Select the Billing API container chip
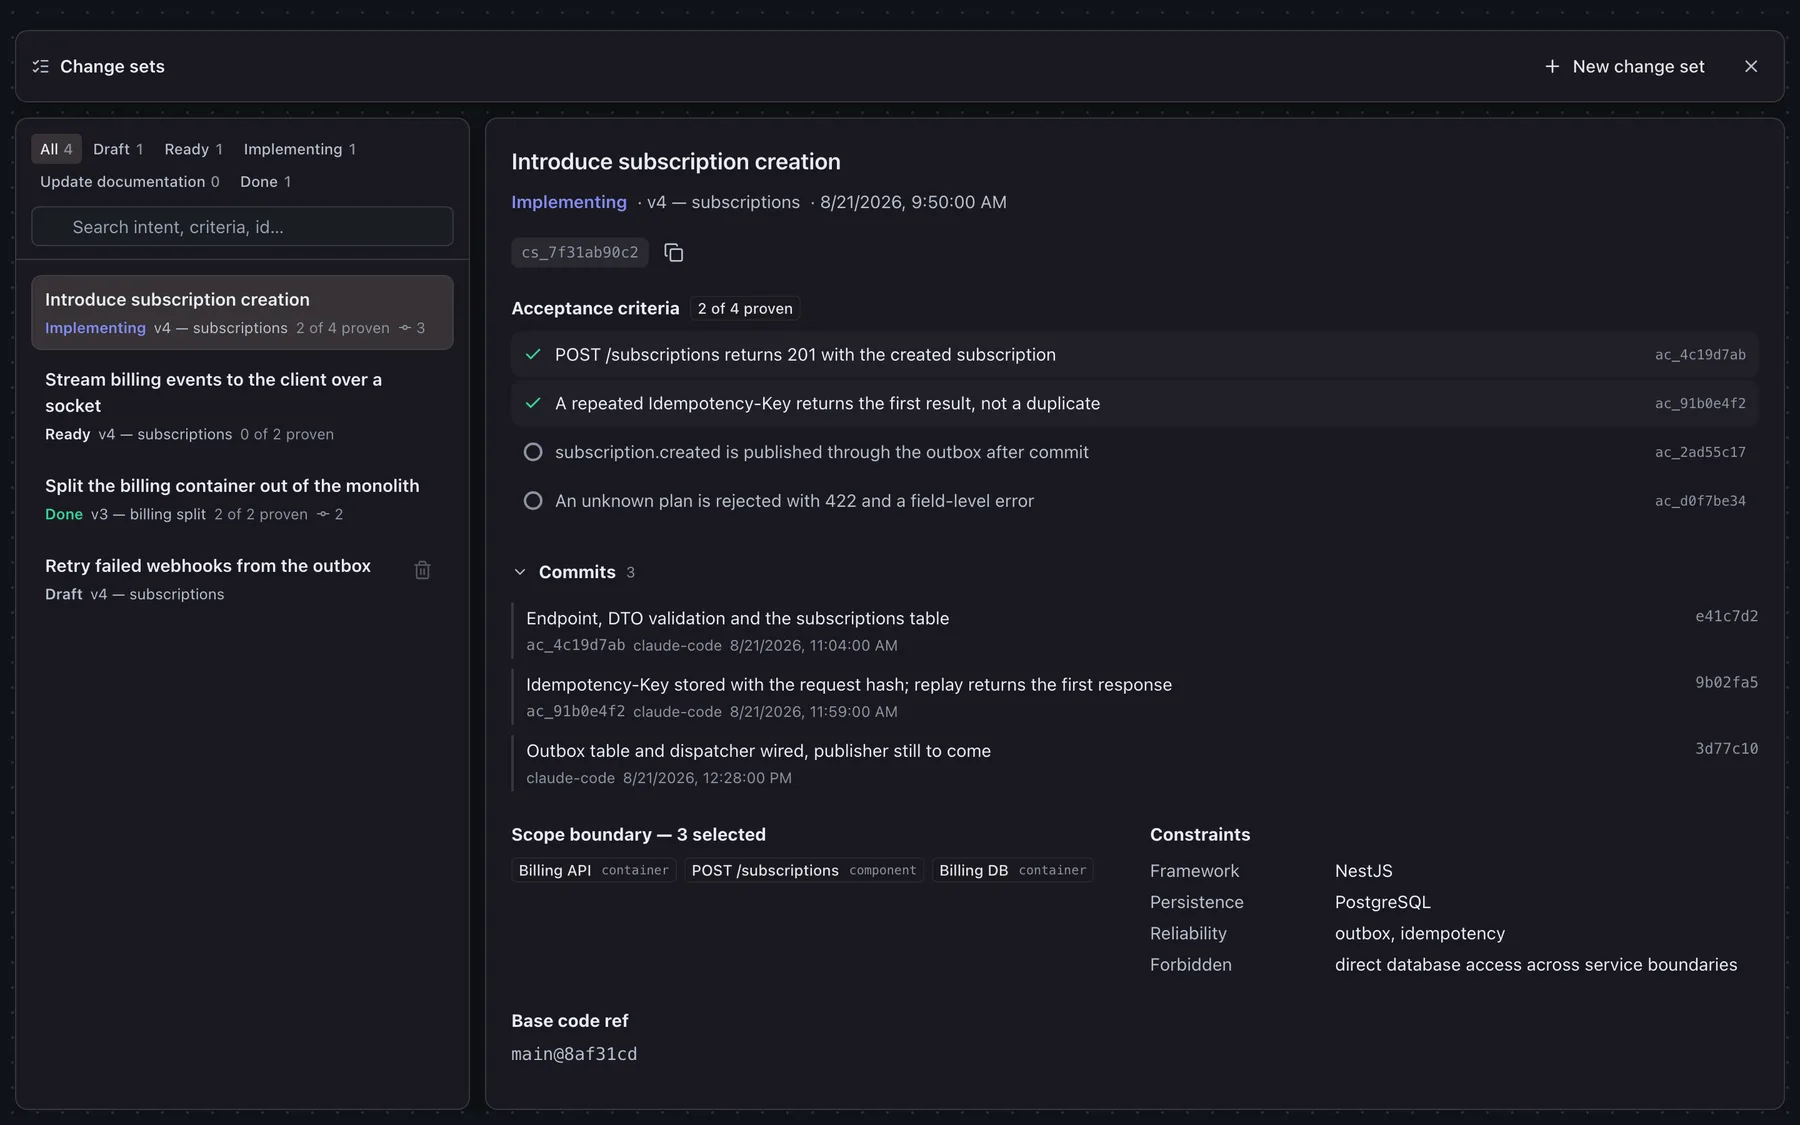Viewport: 1800px width, 1125px height. click(594, 870)
